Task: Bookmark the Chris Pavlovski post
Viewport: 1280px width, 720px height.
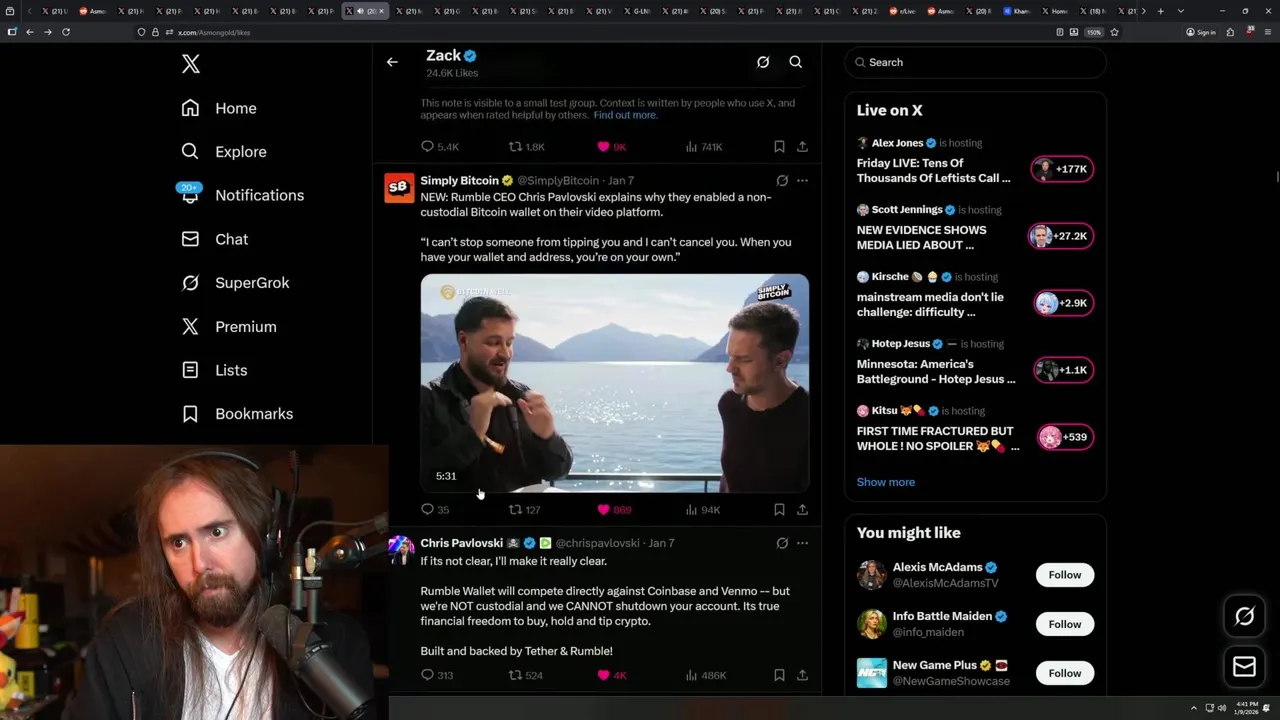Action: click(779, 675)
